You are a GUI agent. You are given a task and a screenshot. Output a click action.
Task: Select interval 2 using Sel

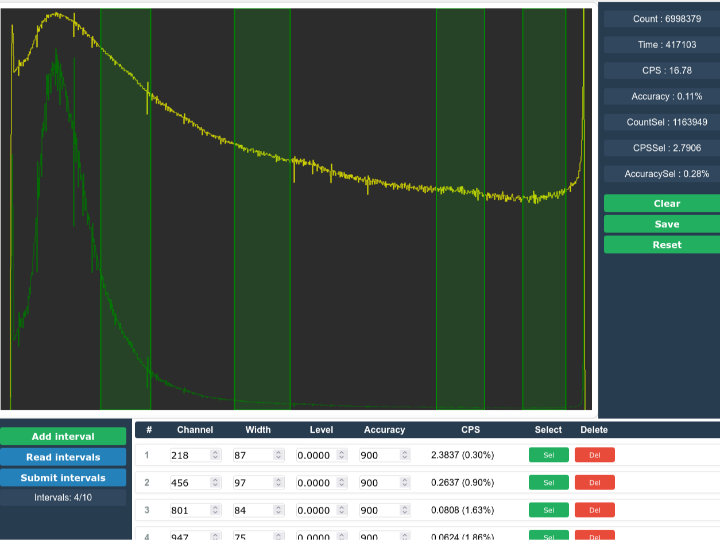point(548,483)
